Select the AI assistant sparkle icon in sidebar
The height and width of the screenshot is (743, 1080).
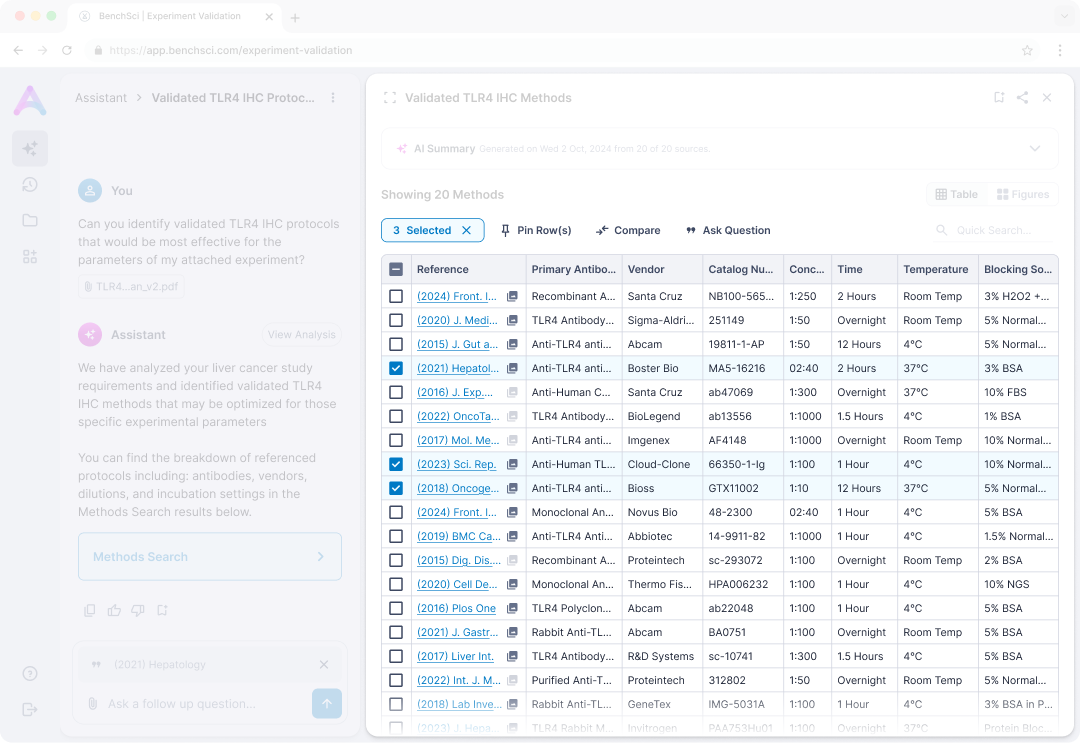[x=30, y=147]
